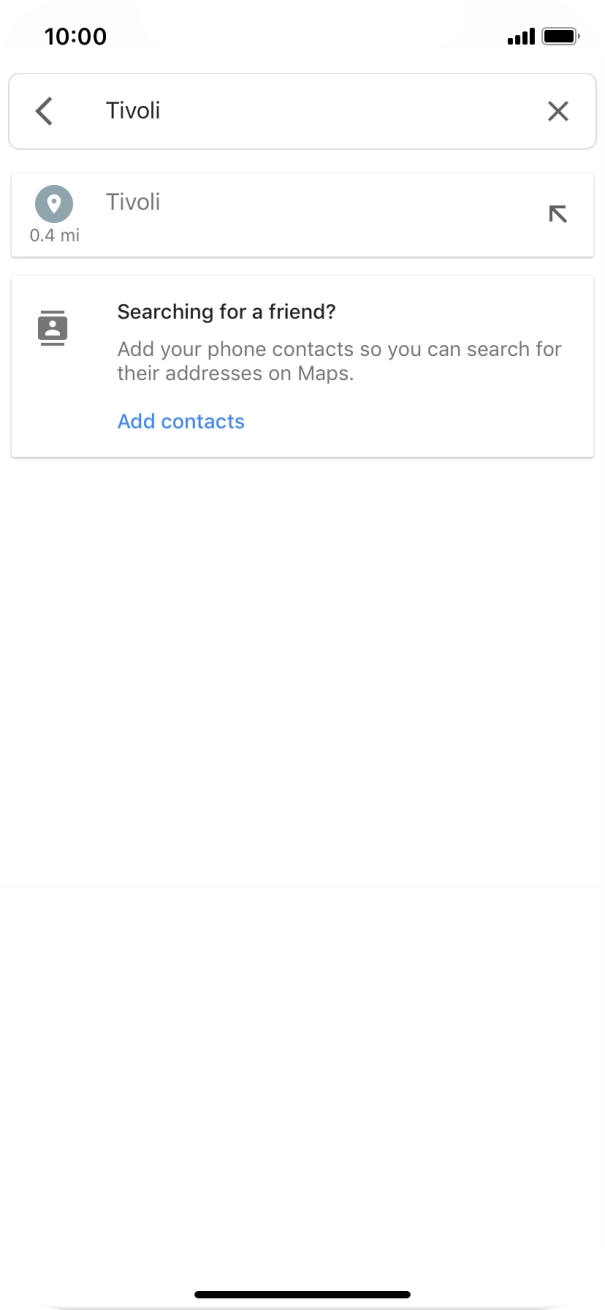The image size is (605, 1310).
Task: Tap the home indicator bar
Action: tap(302, 1294)
